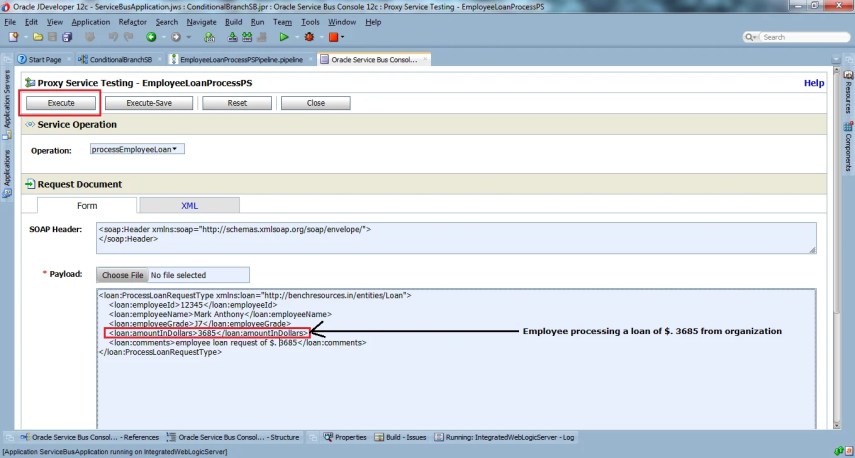Screen dimensions: 855x458
Task: Open the Build - Issues bottom tab
Action: [x=400, y=437]
